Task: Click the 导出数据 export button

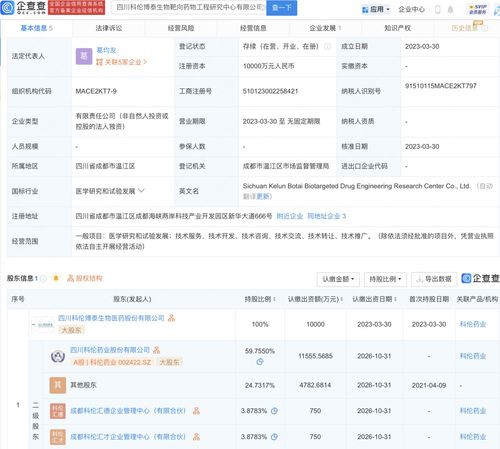Action: point(434,279)
